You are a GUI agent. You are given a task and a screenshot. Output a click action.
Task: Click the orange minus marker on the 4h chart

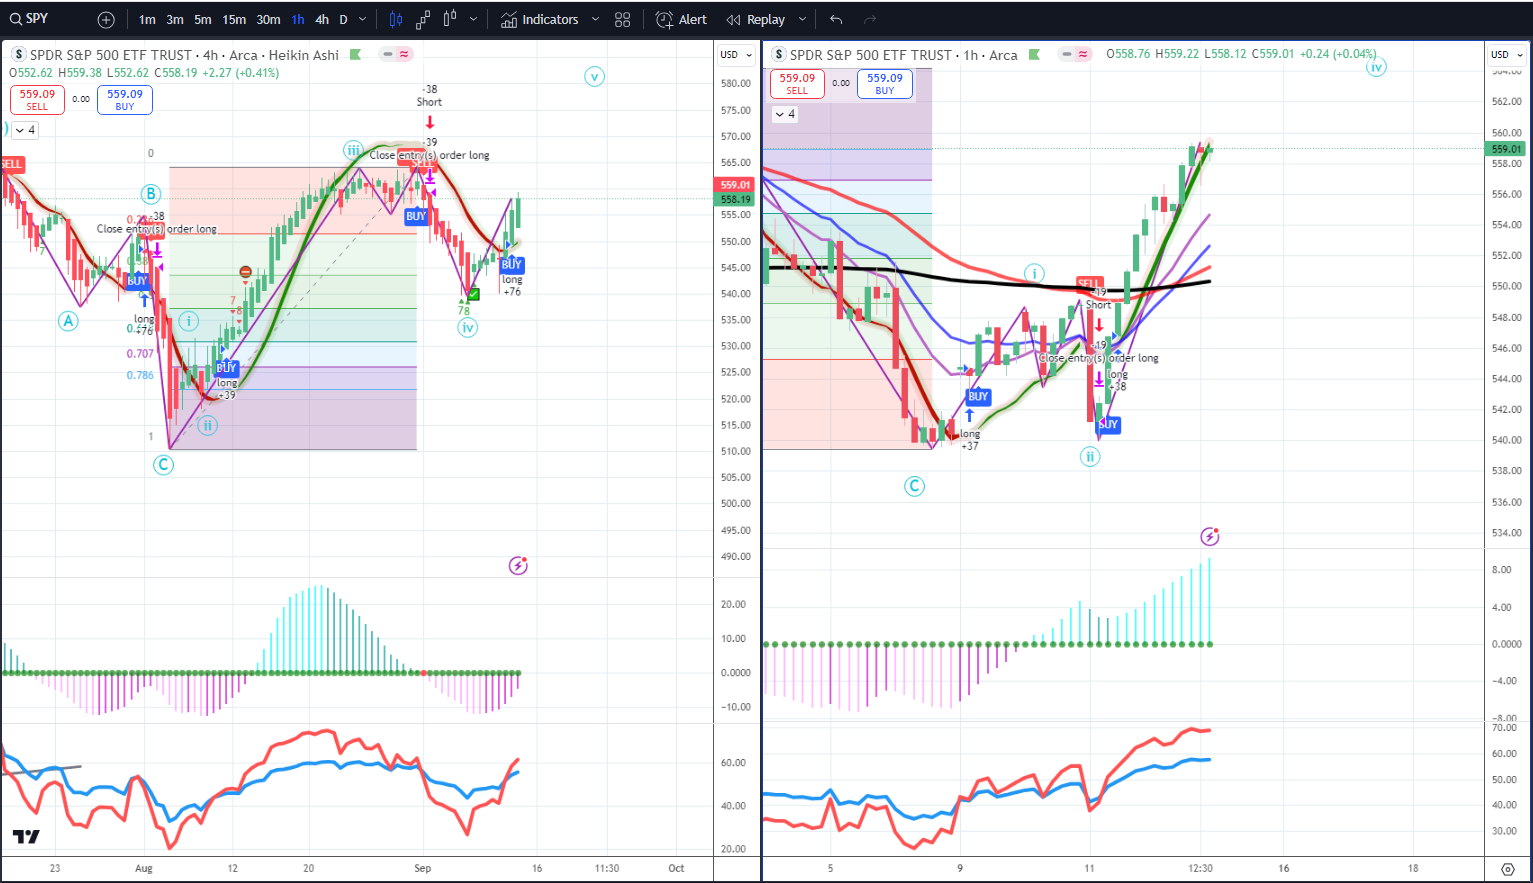[x=245, y=273]
